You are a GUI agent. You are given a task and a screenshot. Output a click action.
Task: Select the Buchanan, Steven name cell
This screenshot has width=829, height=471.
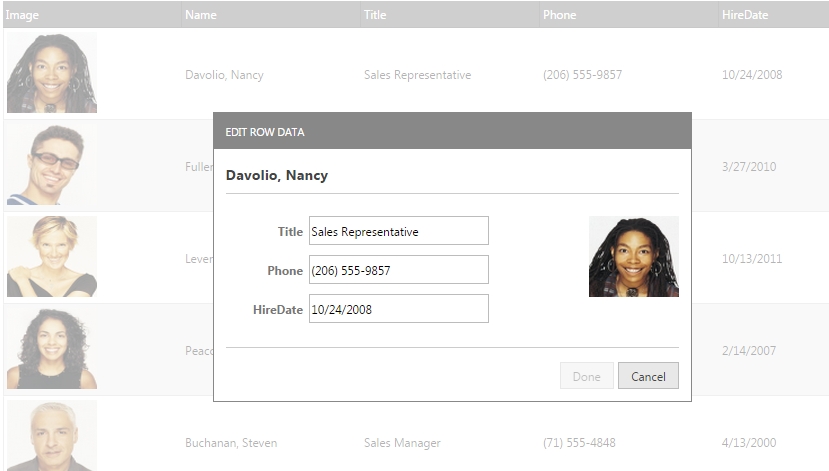pyautogui.click(x=231, y=443)
